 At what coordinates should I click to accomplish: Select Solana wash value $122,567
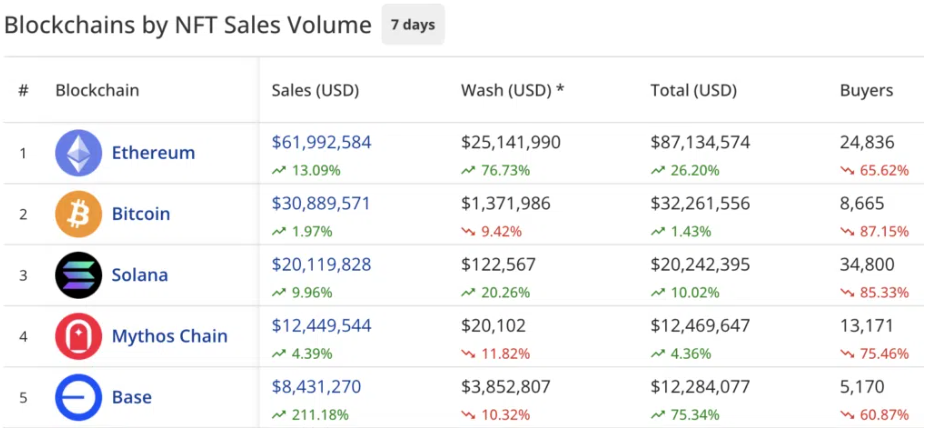(x=498, y=264)
